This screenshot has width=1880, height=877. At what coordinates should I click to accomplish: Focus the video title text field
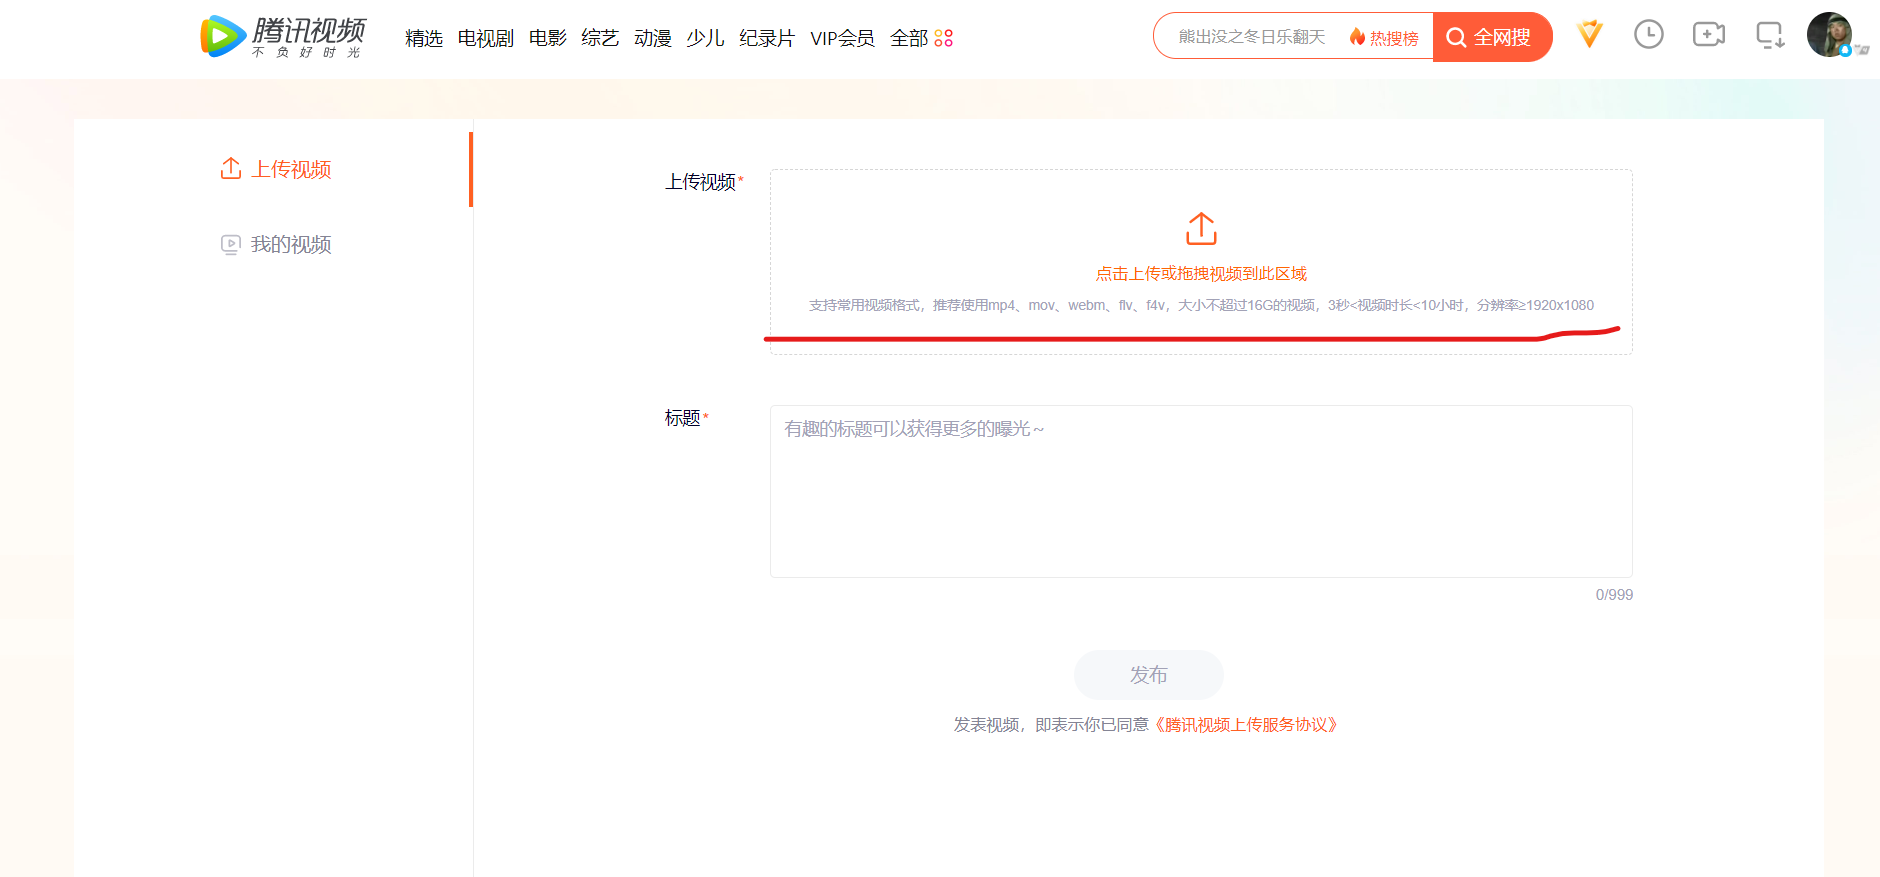(1200, 490)
